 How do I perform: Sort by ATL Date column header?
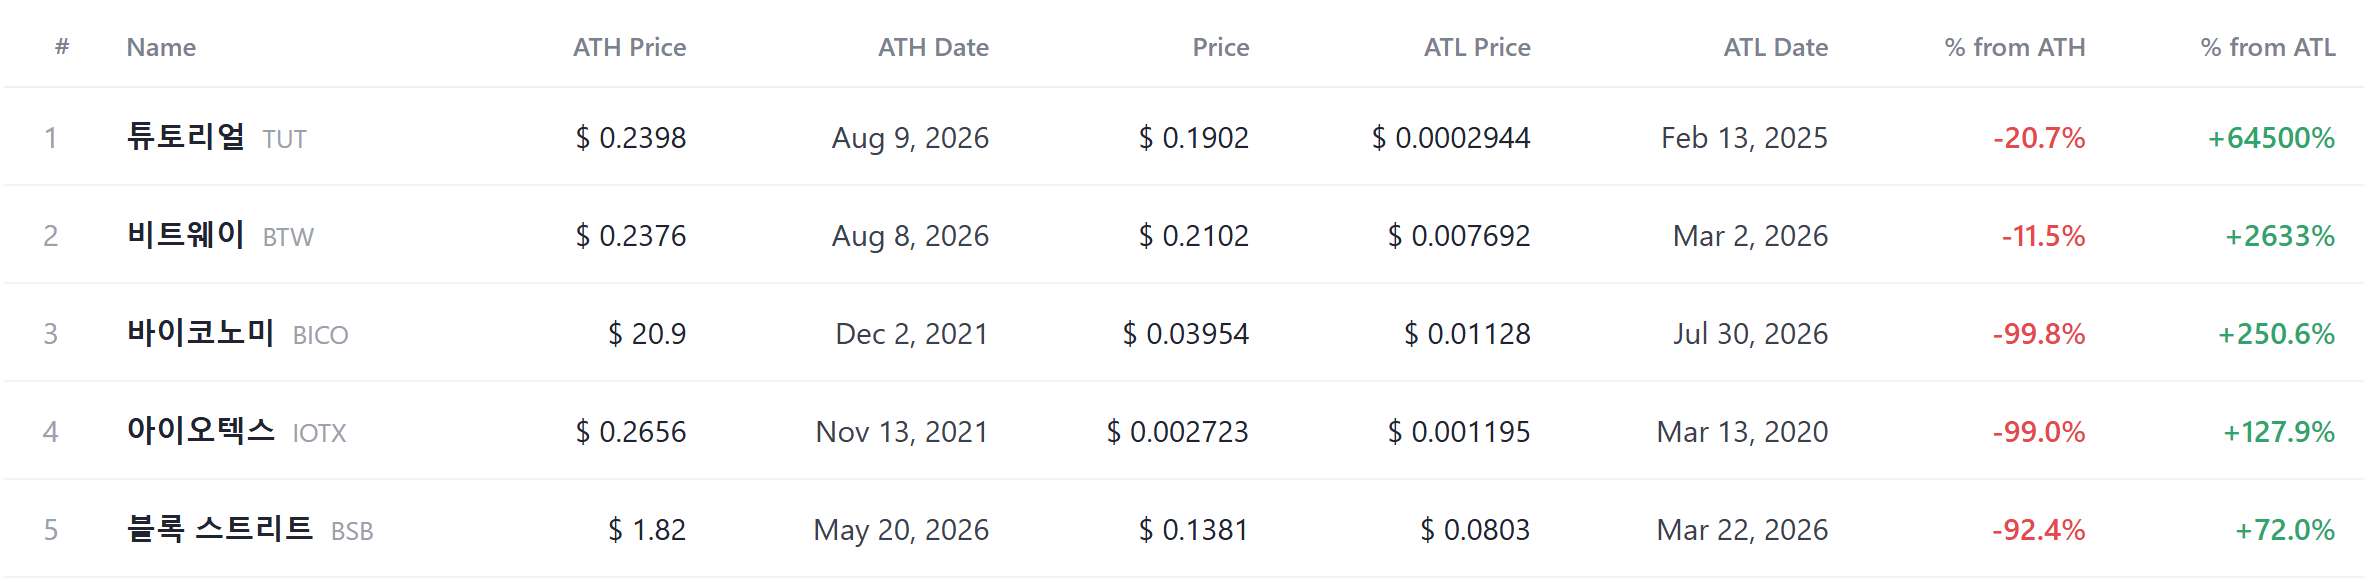pyautogui.click(x=1775, y=47)
